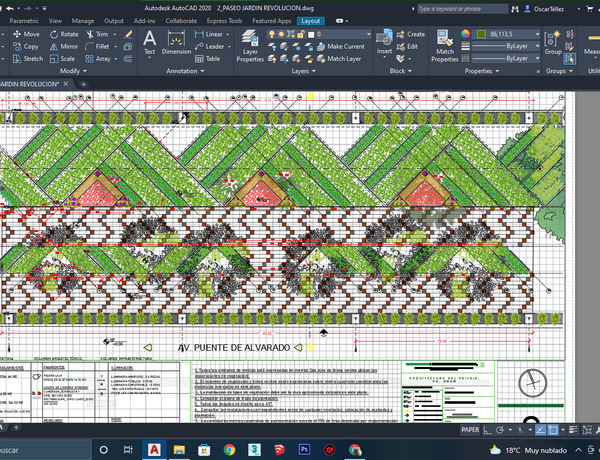Viewport: 600px width, 460px height.
Task: Switch to the Express Tools tab
Action: pyautogui.click(x=222, y=20)
